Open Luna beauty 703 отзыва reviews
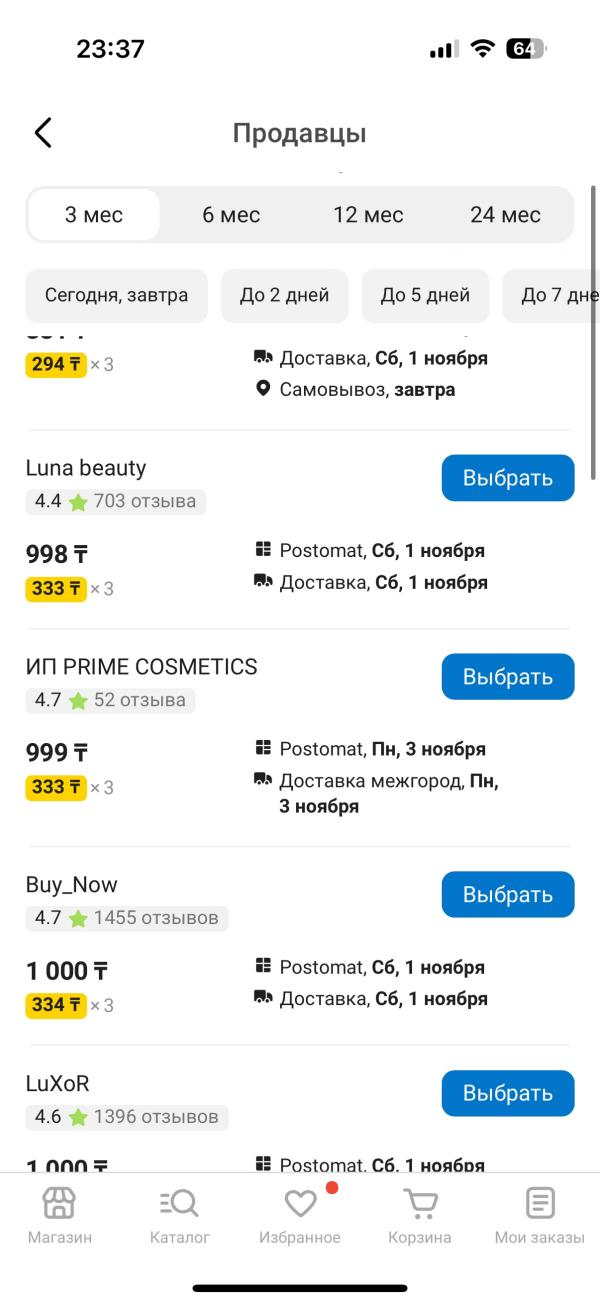Viewport: 600px width, 1303px height. [145, 501]
